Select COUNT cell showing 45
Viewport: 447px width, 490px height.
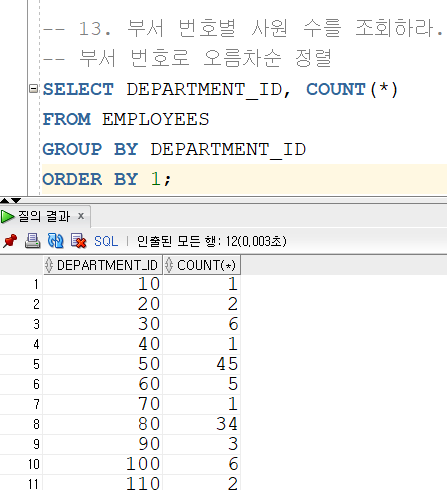tap(202, 364)
